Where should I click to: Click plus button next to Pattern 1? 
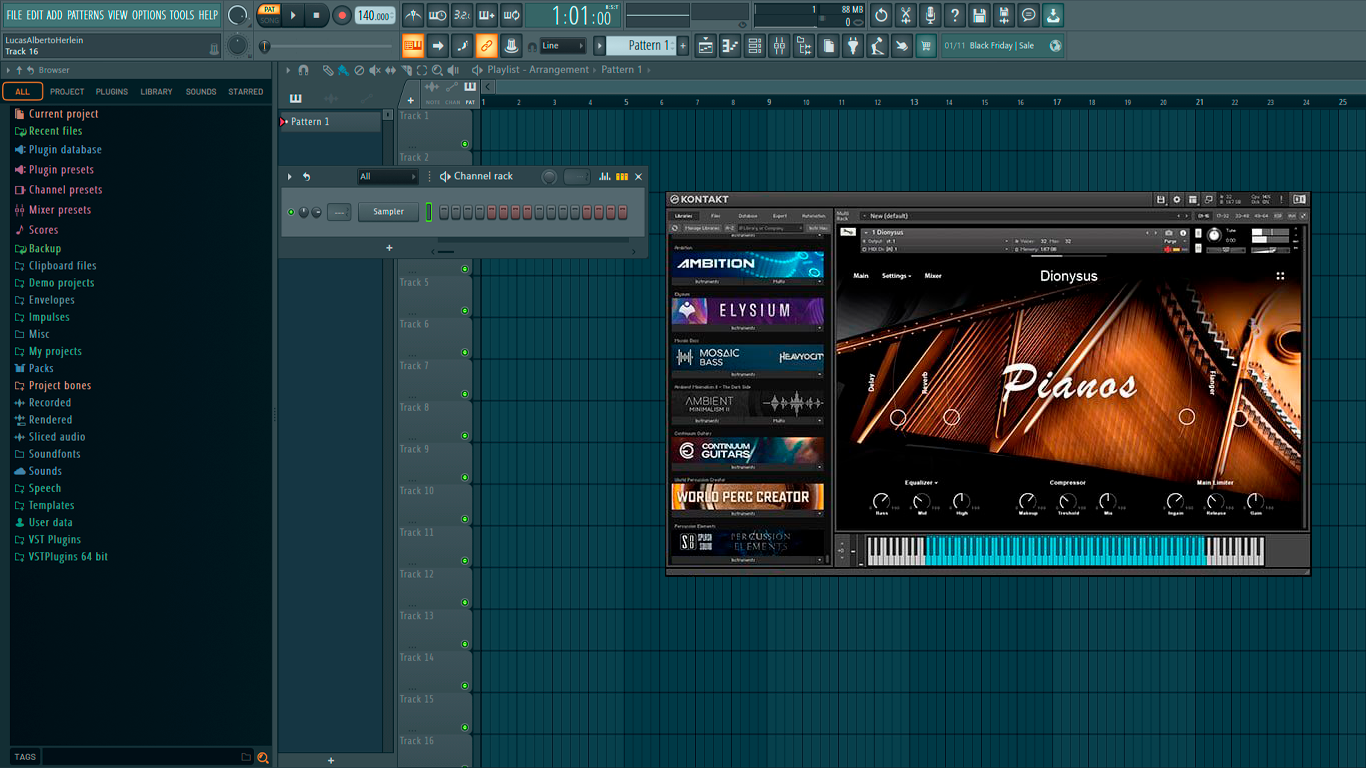[x=683, y=45]
